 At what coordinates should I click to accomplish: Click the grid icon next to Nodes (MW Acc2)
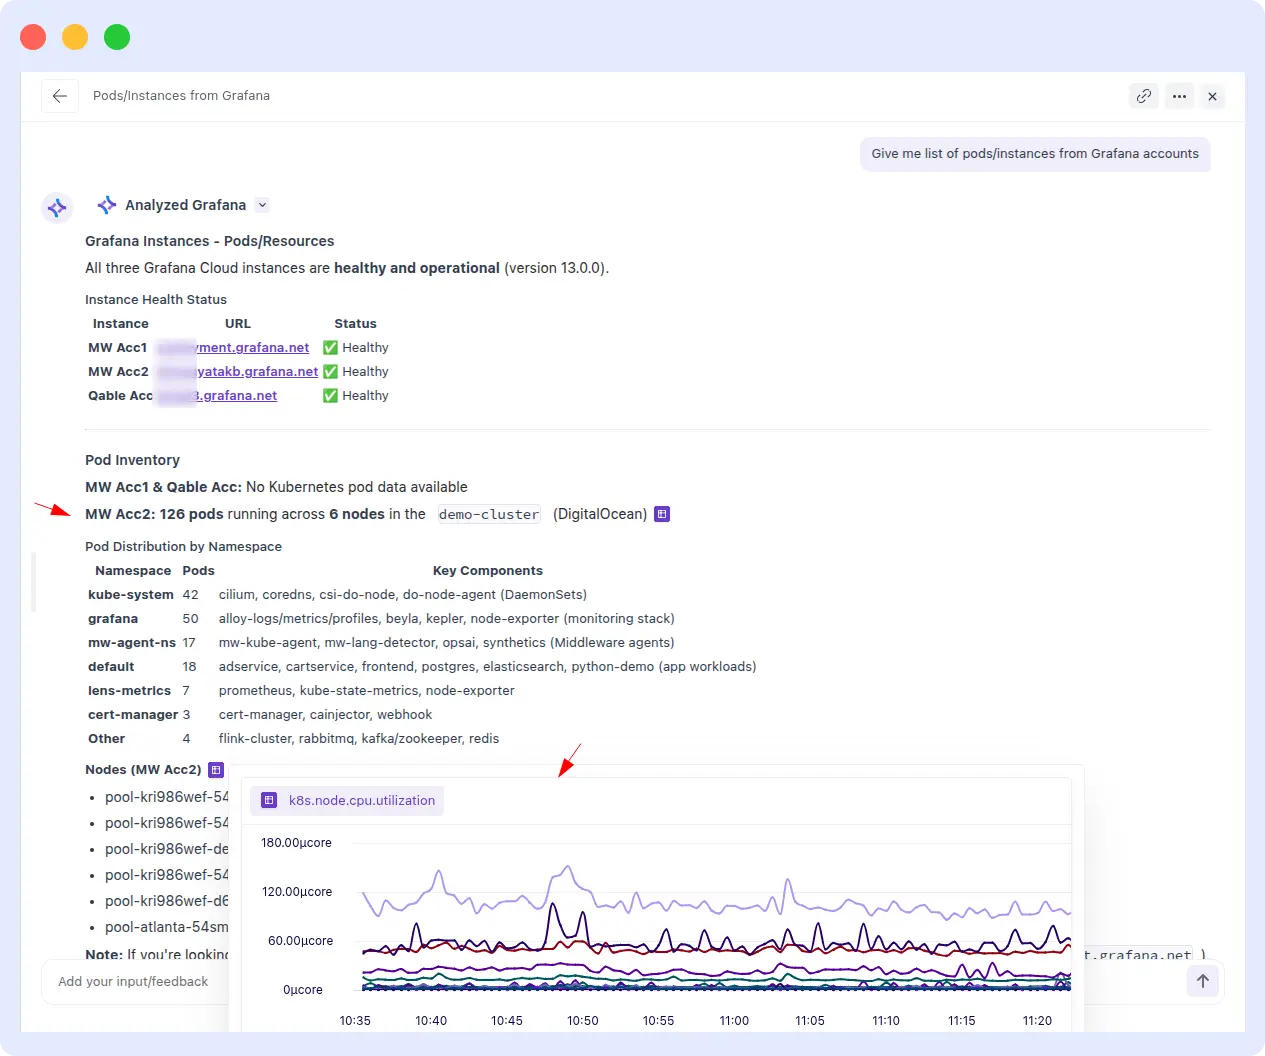[216, 769]
